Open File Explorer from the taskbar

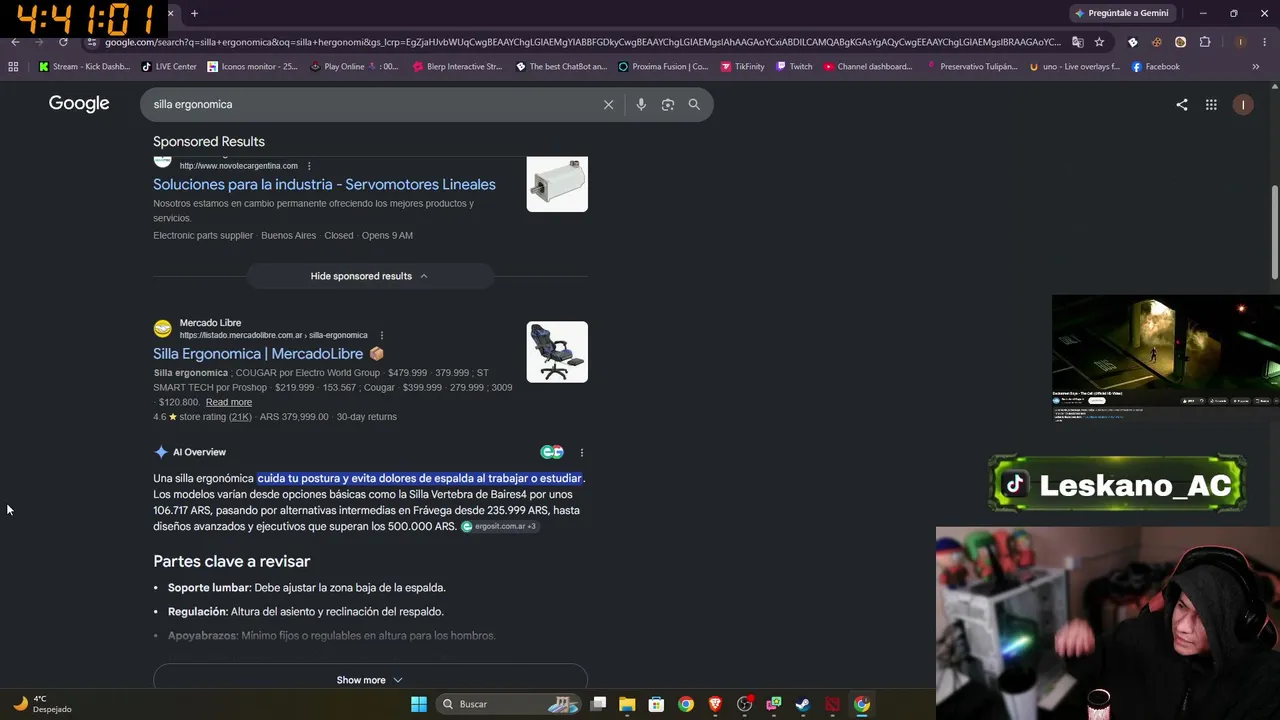pos(627,704)
